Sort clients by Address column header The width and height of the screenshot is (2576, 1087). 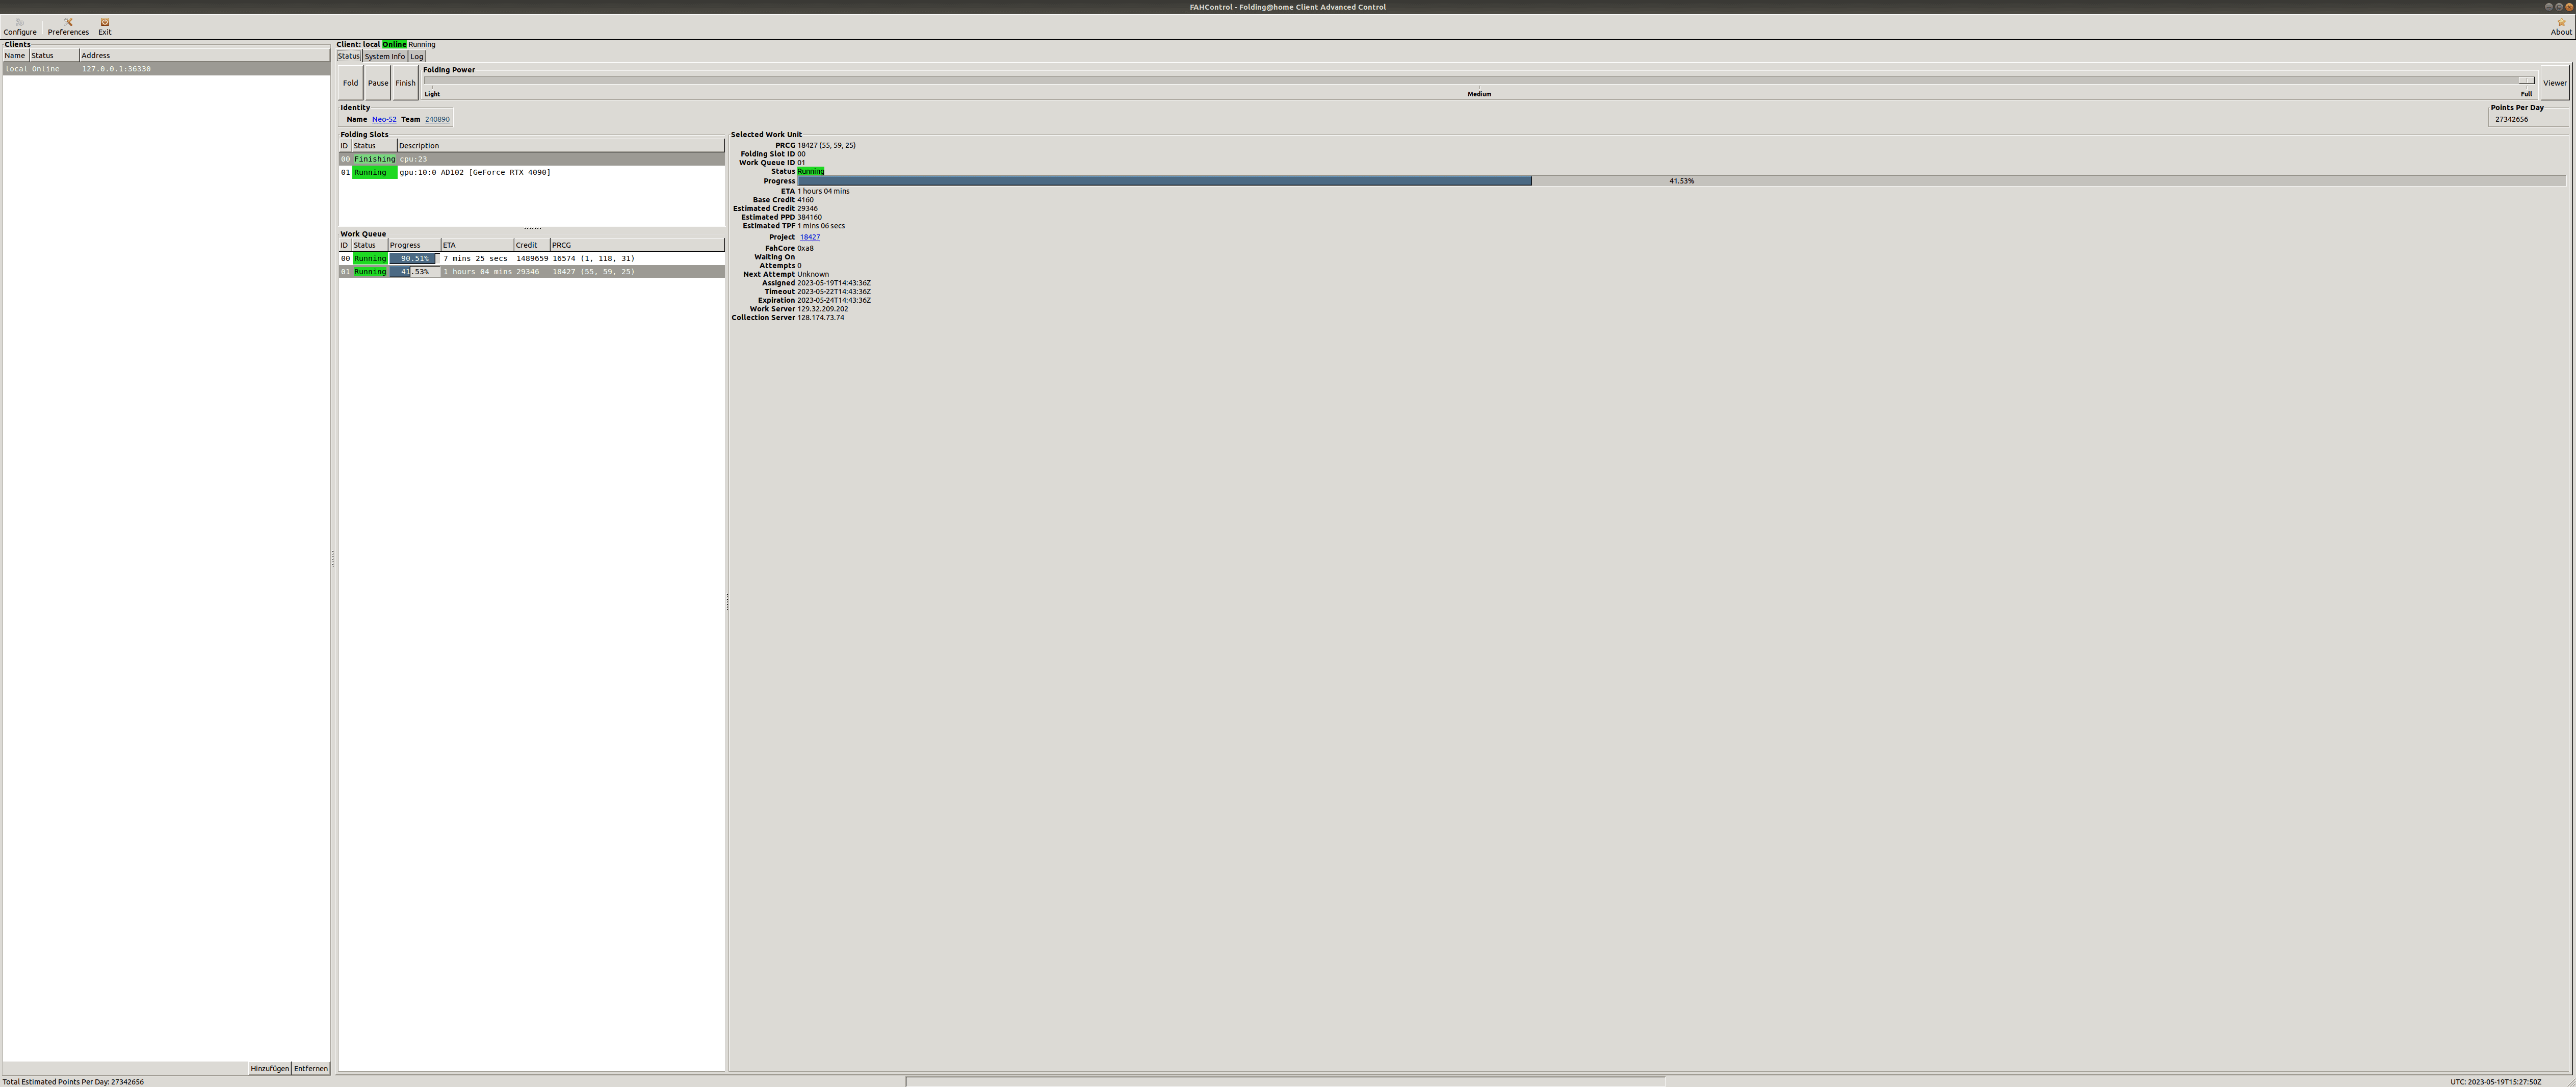(204, 56)
